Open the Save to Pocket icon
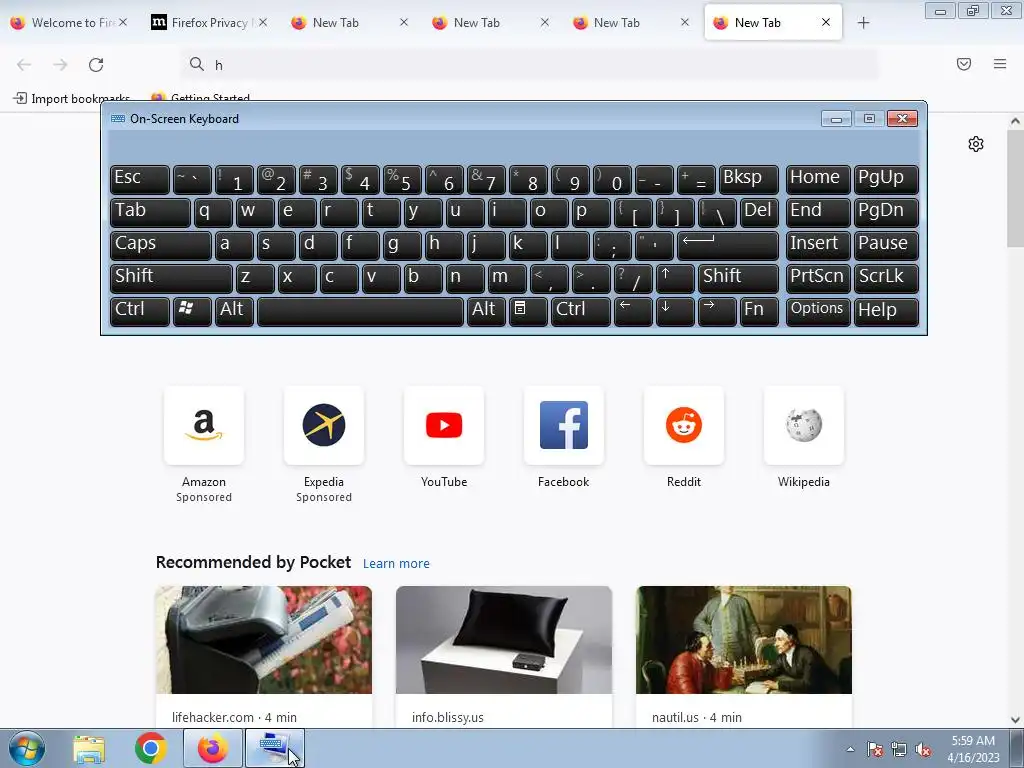 (x=964, y=64)
